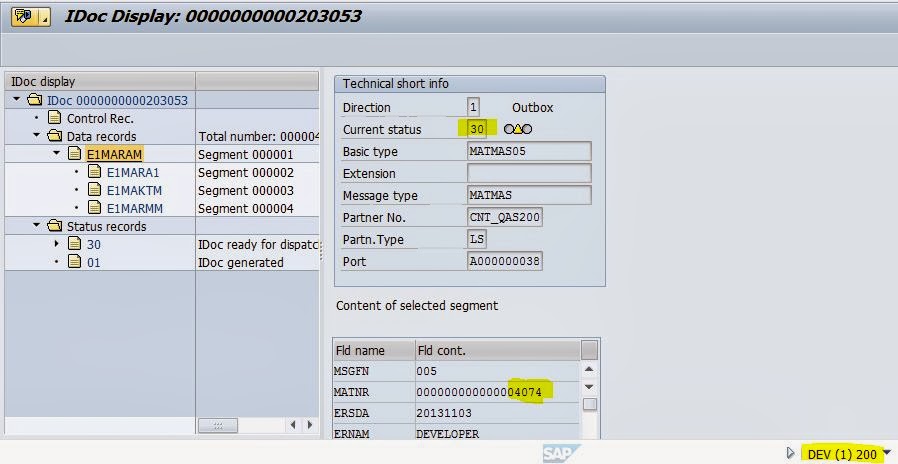
Task: Click tree scroll right arrow
Action: [310, 425]
